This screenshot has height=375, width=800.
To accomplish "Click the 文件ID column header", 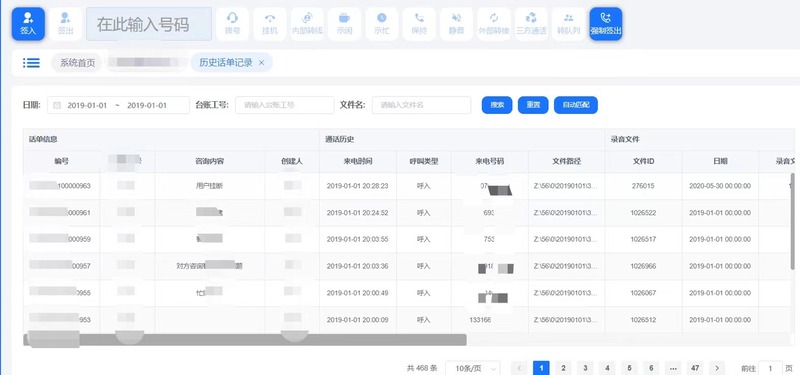I will [643, 161].
